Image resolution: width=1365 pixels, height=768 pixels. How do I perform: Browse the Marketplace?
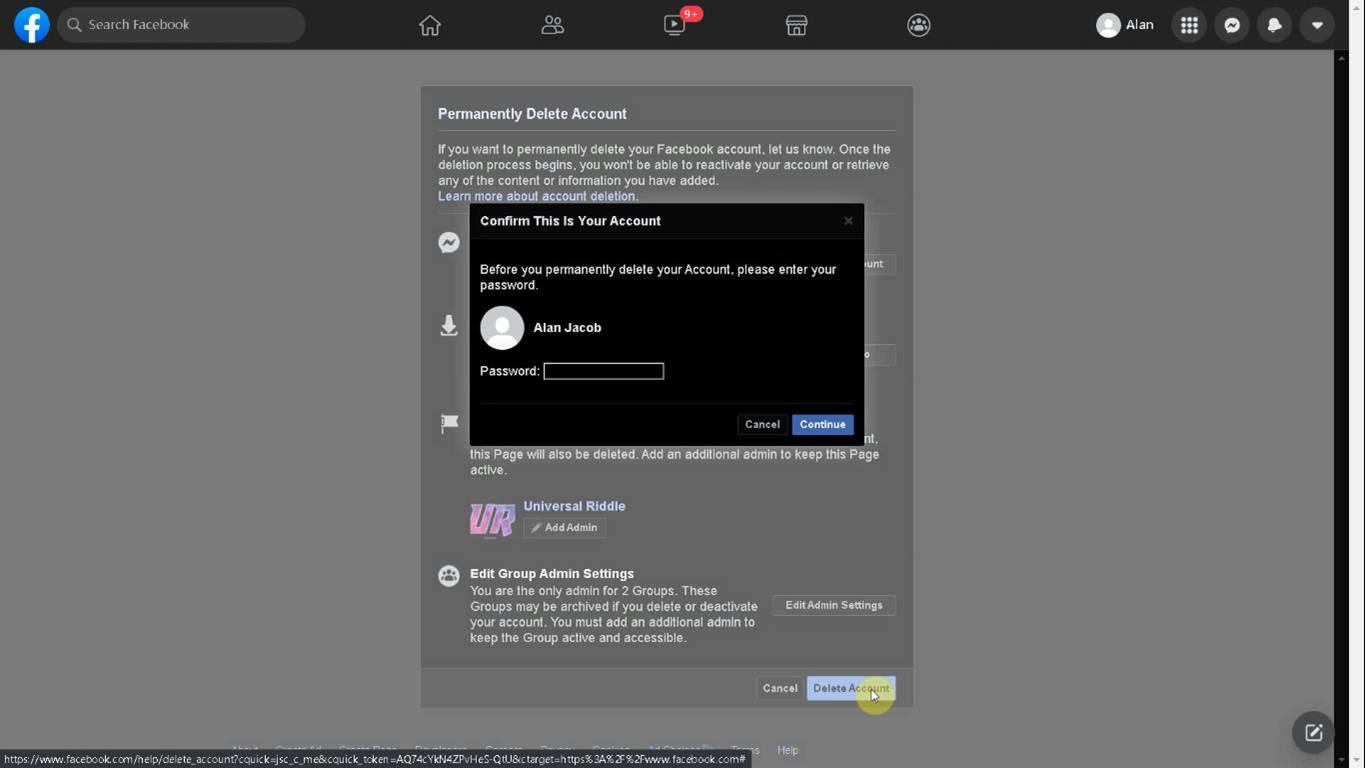coord(796,24)
